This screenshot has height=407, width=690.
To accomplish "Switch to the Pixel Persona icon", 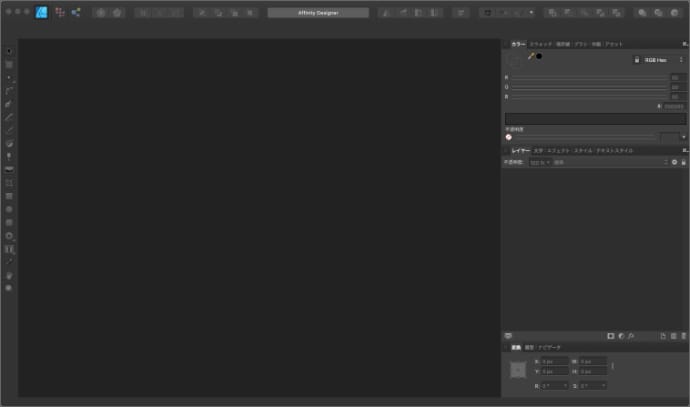I will point(58,12).
